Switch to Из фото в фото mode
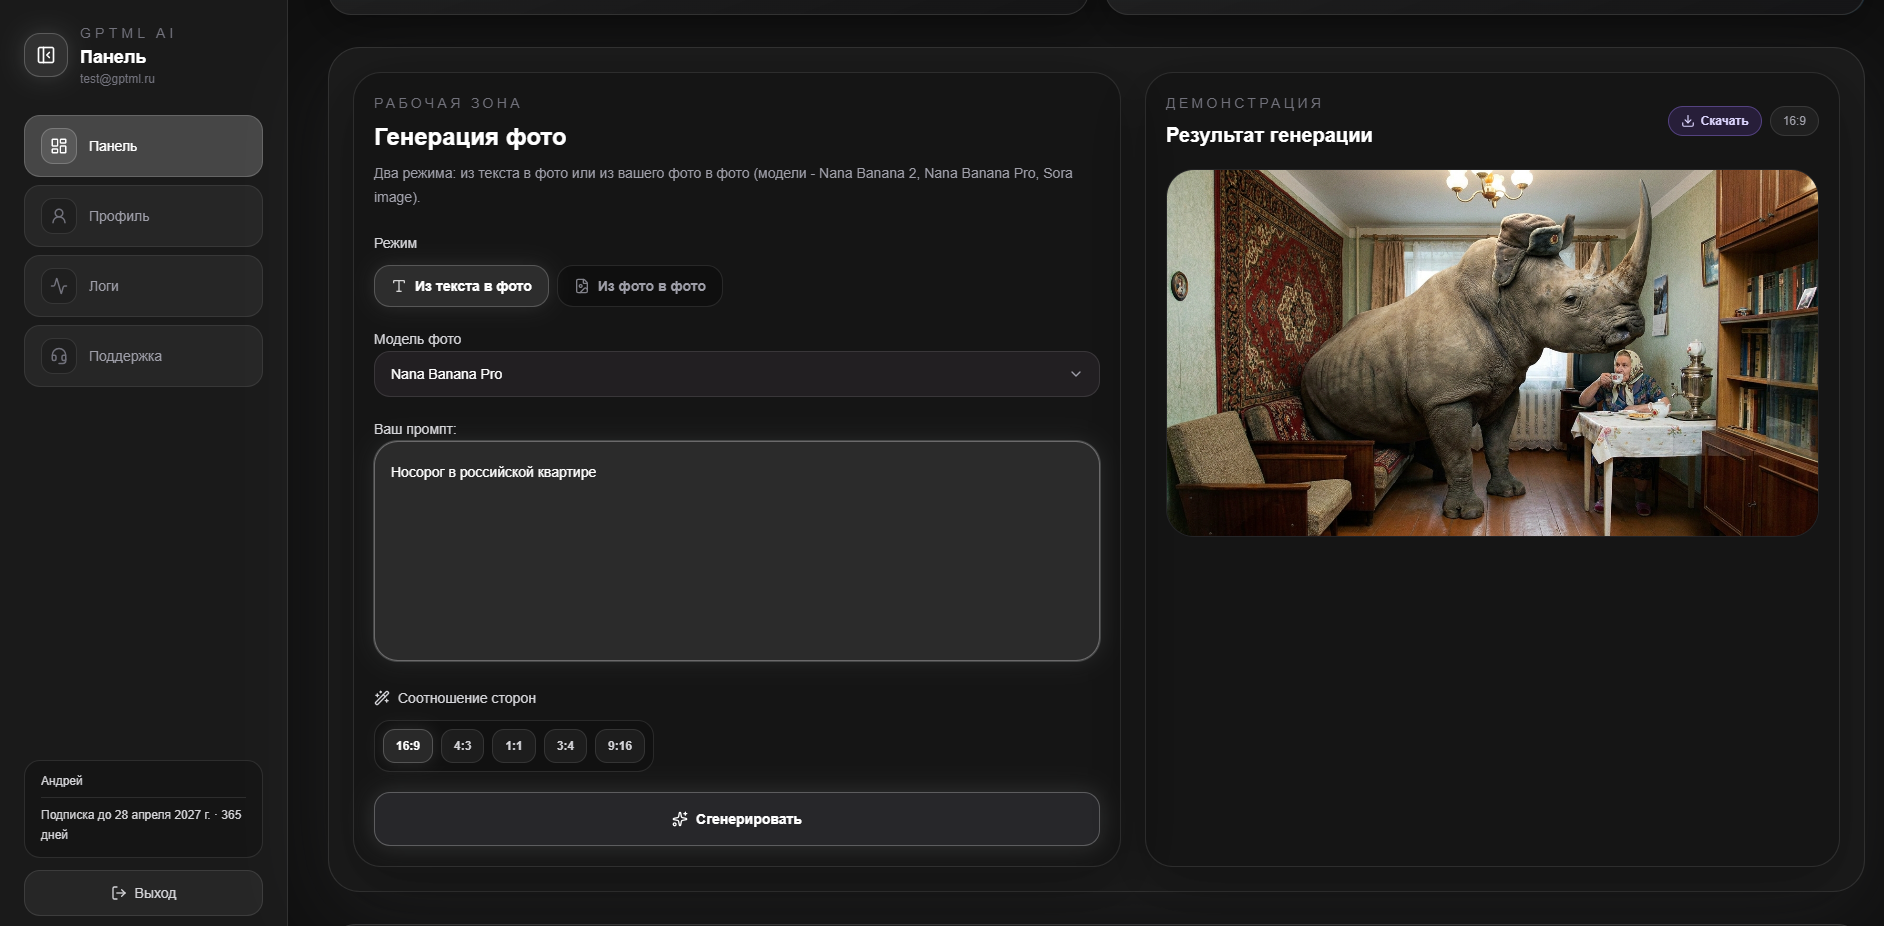The height and width of the screenshot is (926, 1884). (640, 286)
